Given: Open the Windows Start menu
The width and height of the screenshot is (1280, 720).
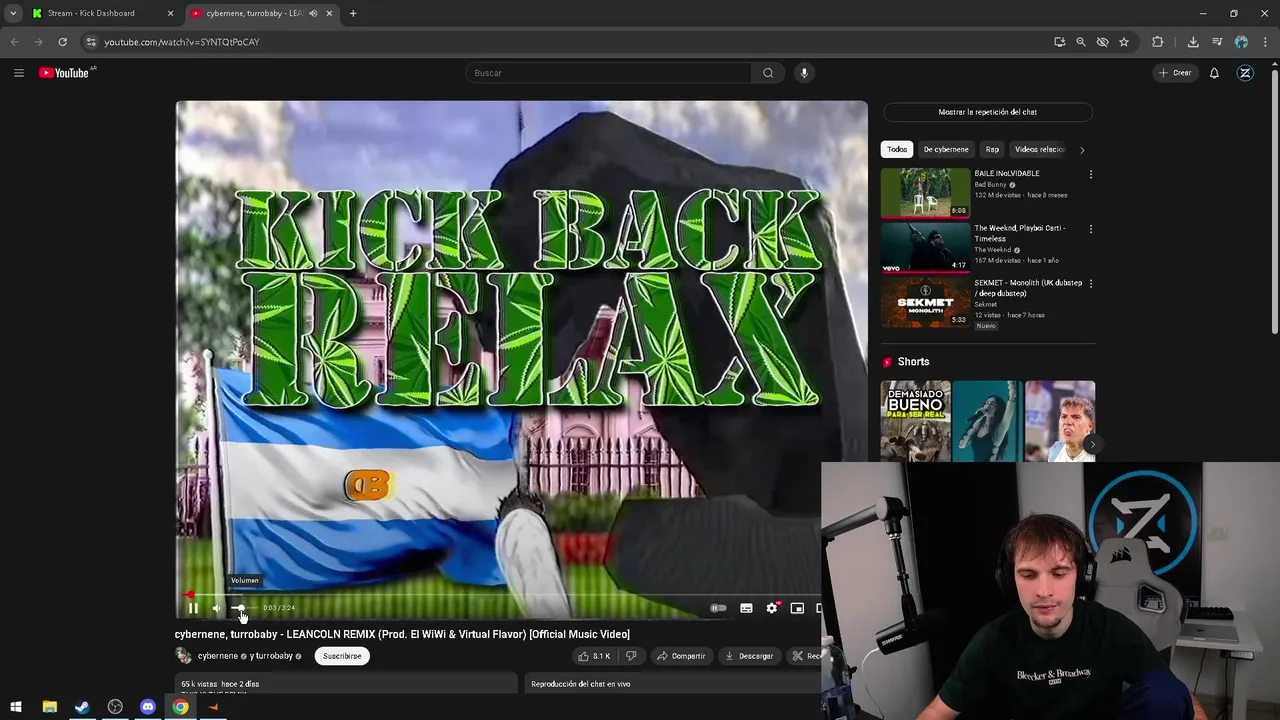Looking at the screenshot, I should point(16,707).
